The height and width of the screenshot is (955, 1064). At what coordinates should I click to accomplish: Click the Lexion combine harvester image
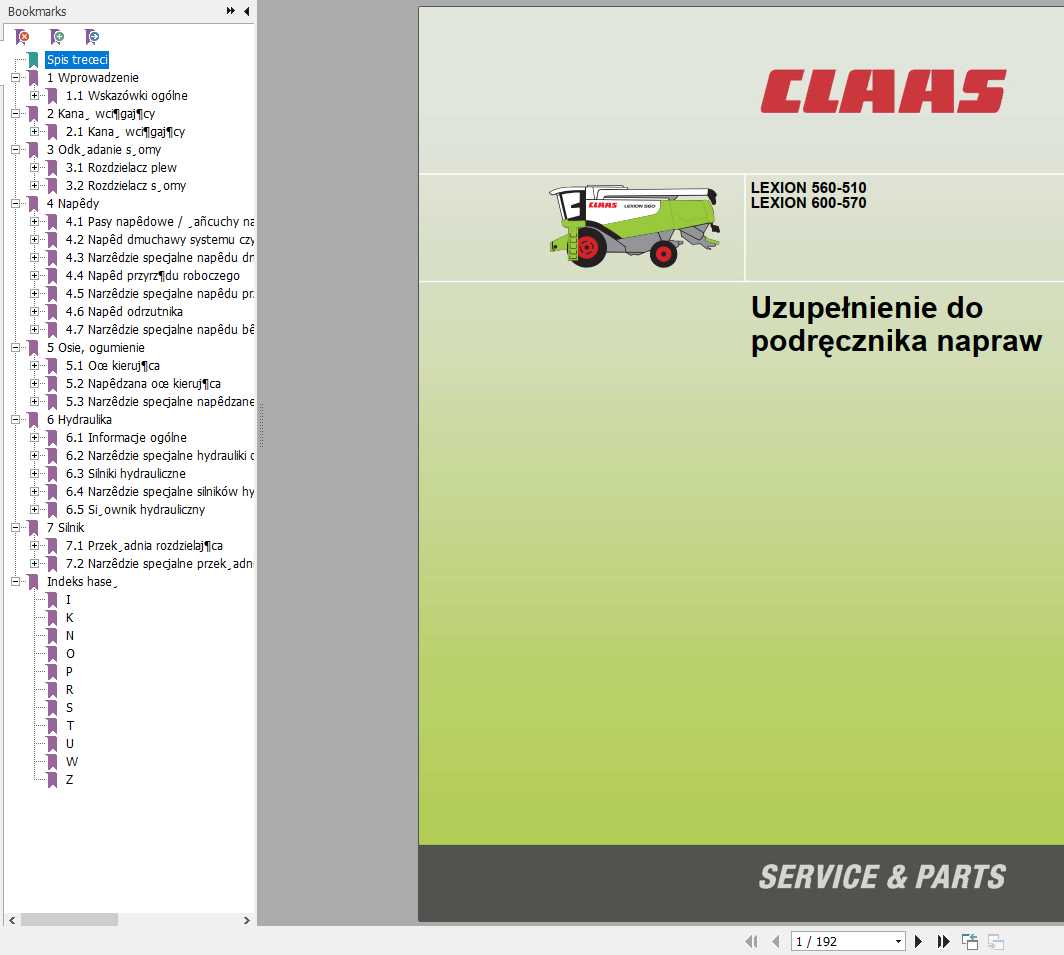(x=634, y=225)
